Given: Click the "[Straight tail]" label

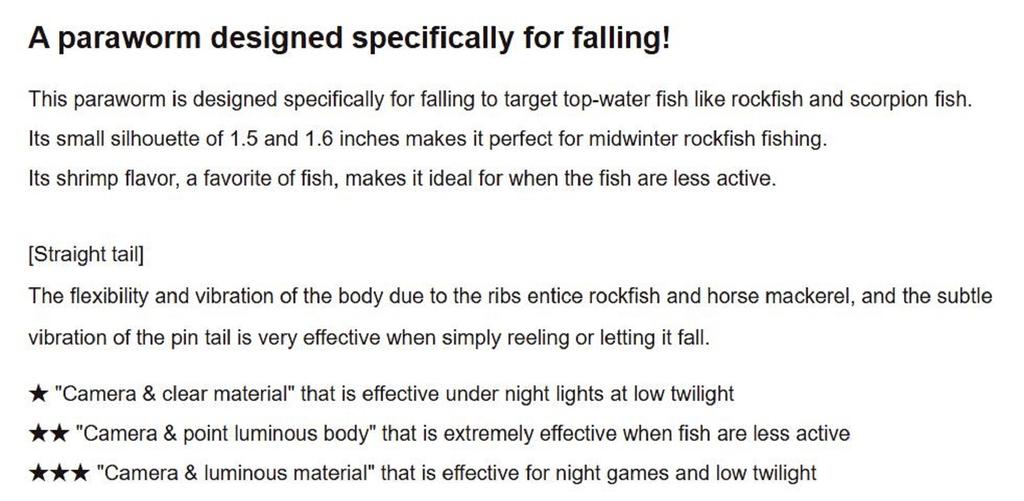Looking at the screenshot, I should pos(86,254).
